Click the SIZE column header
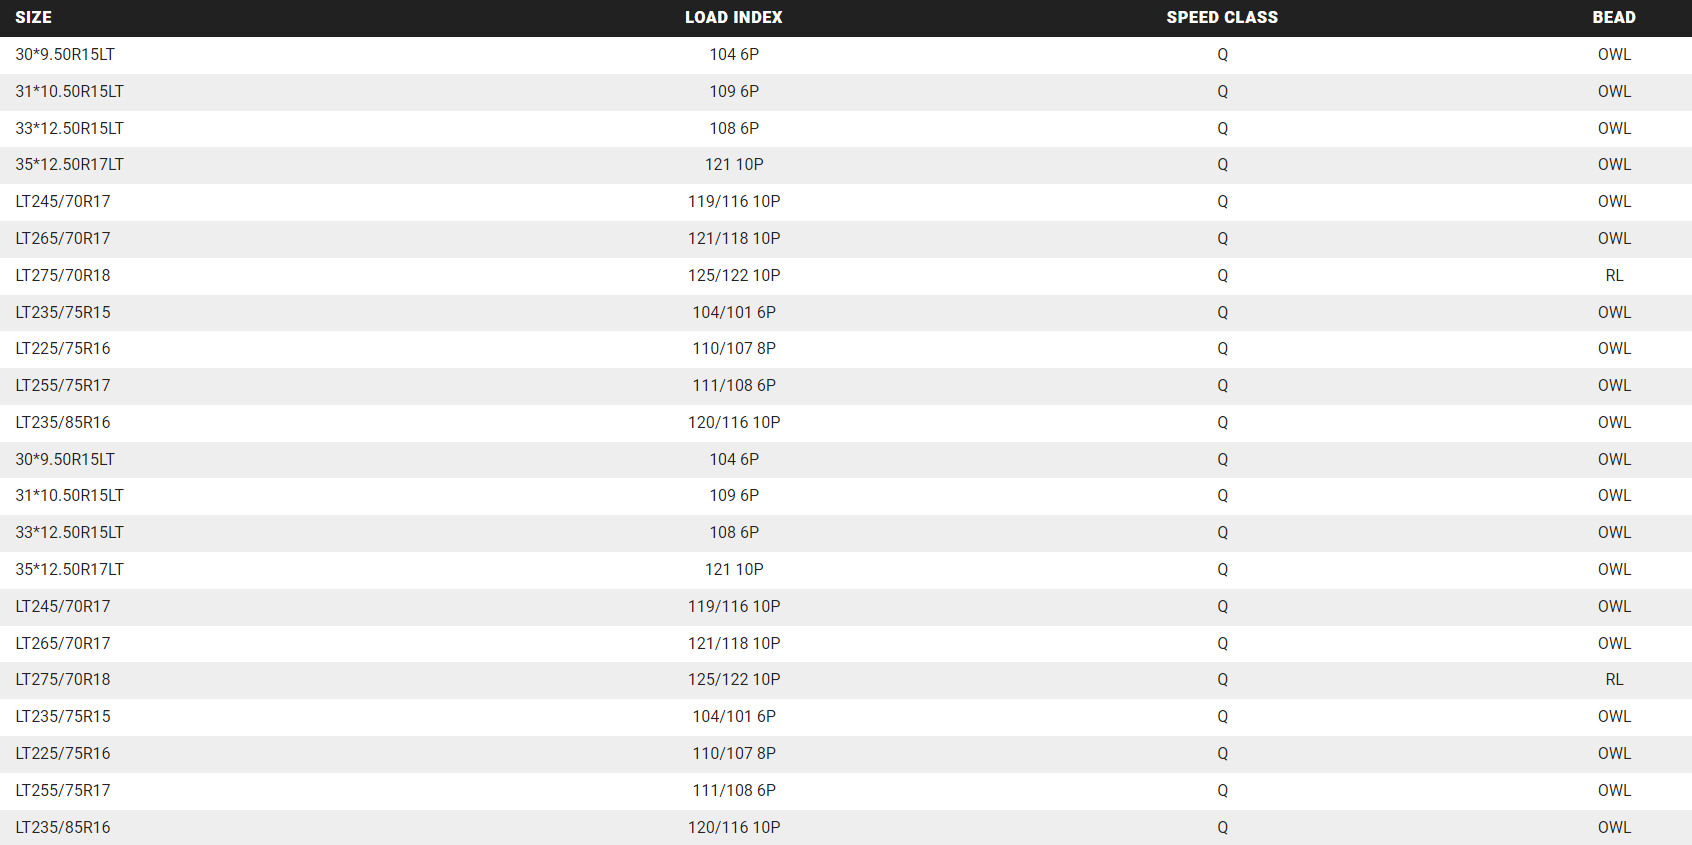 coord(33,17)
